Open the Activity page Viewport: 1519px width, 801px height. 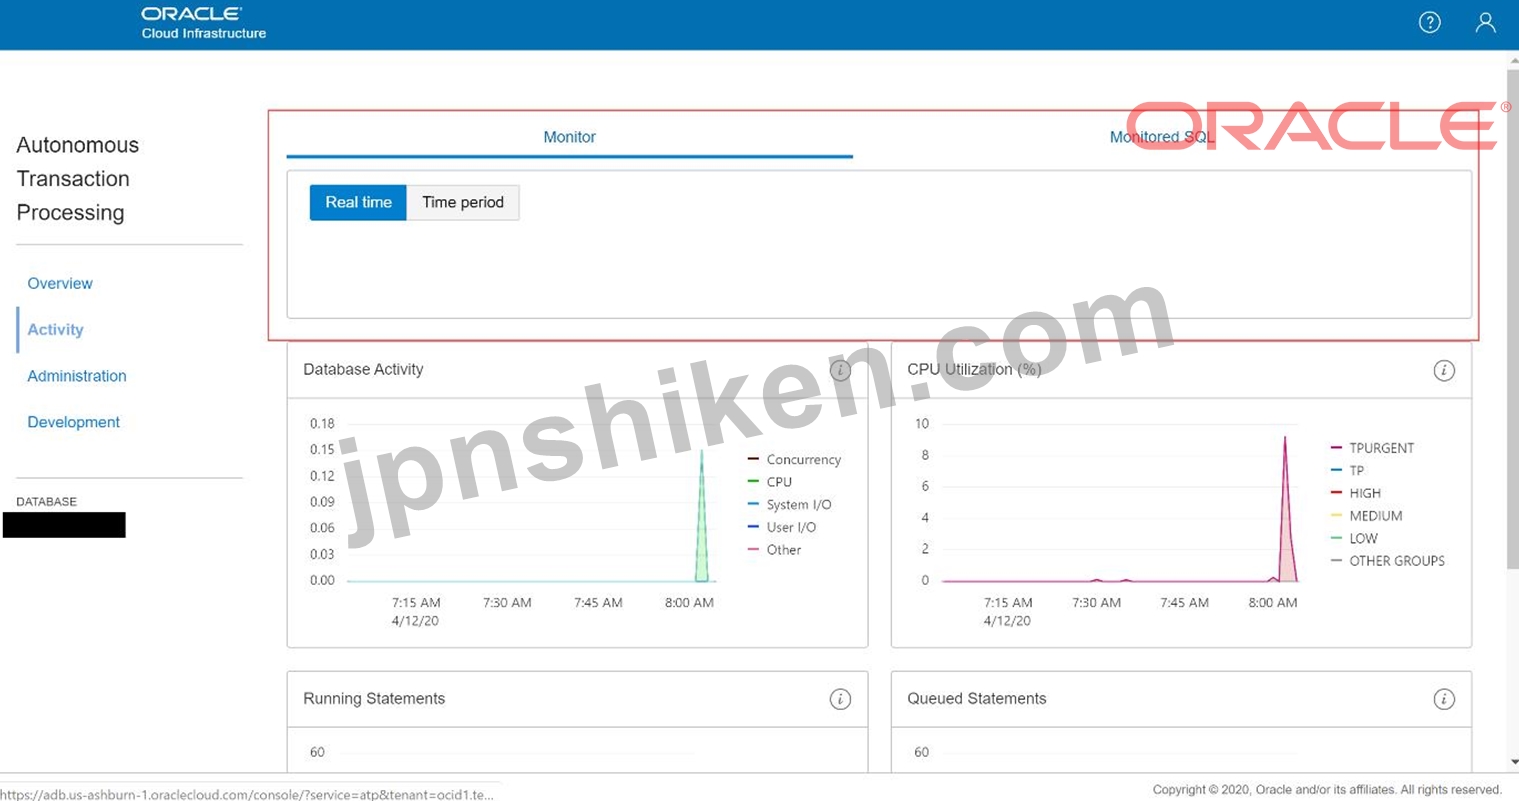pyautogui.click(x=55, y=329)
